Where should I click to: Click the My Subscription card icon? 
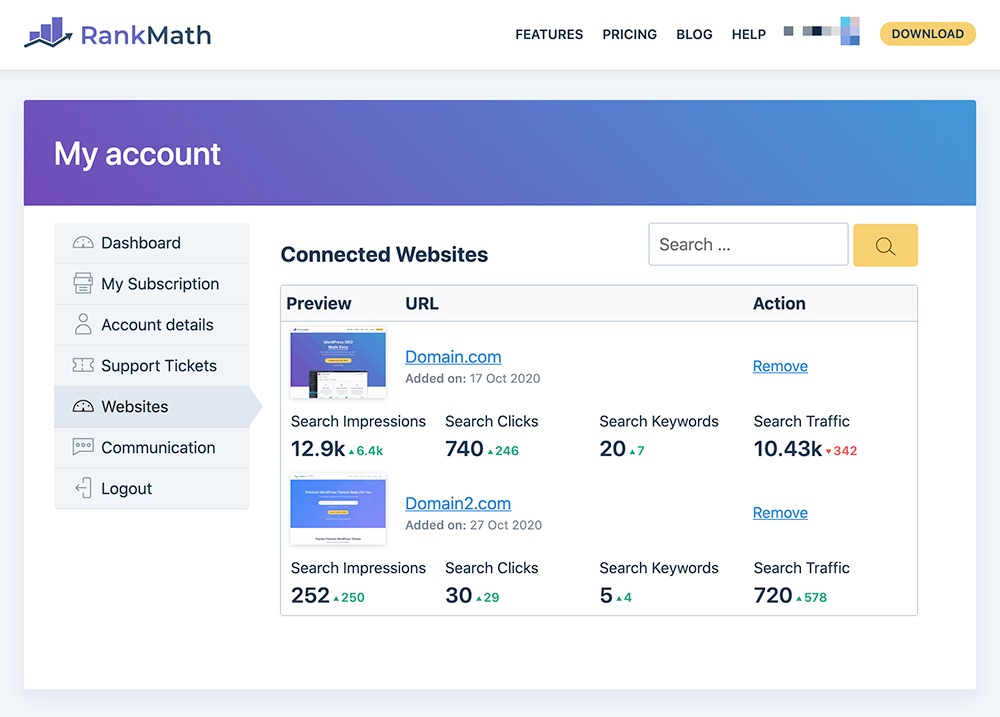click(x=83, y=283)
